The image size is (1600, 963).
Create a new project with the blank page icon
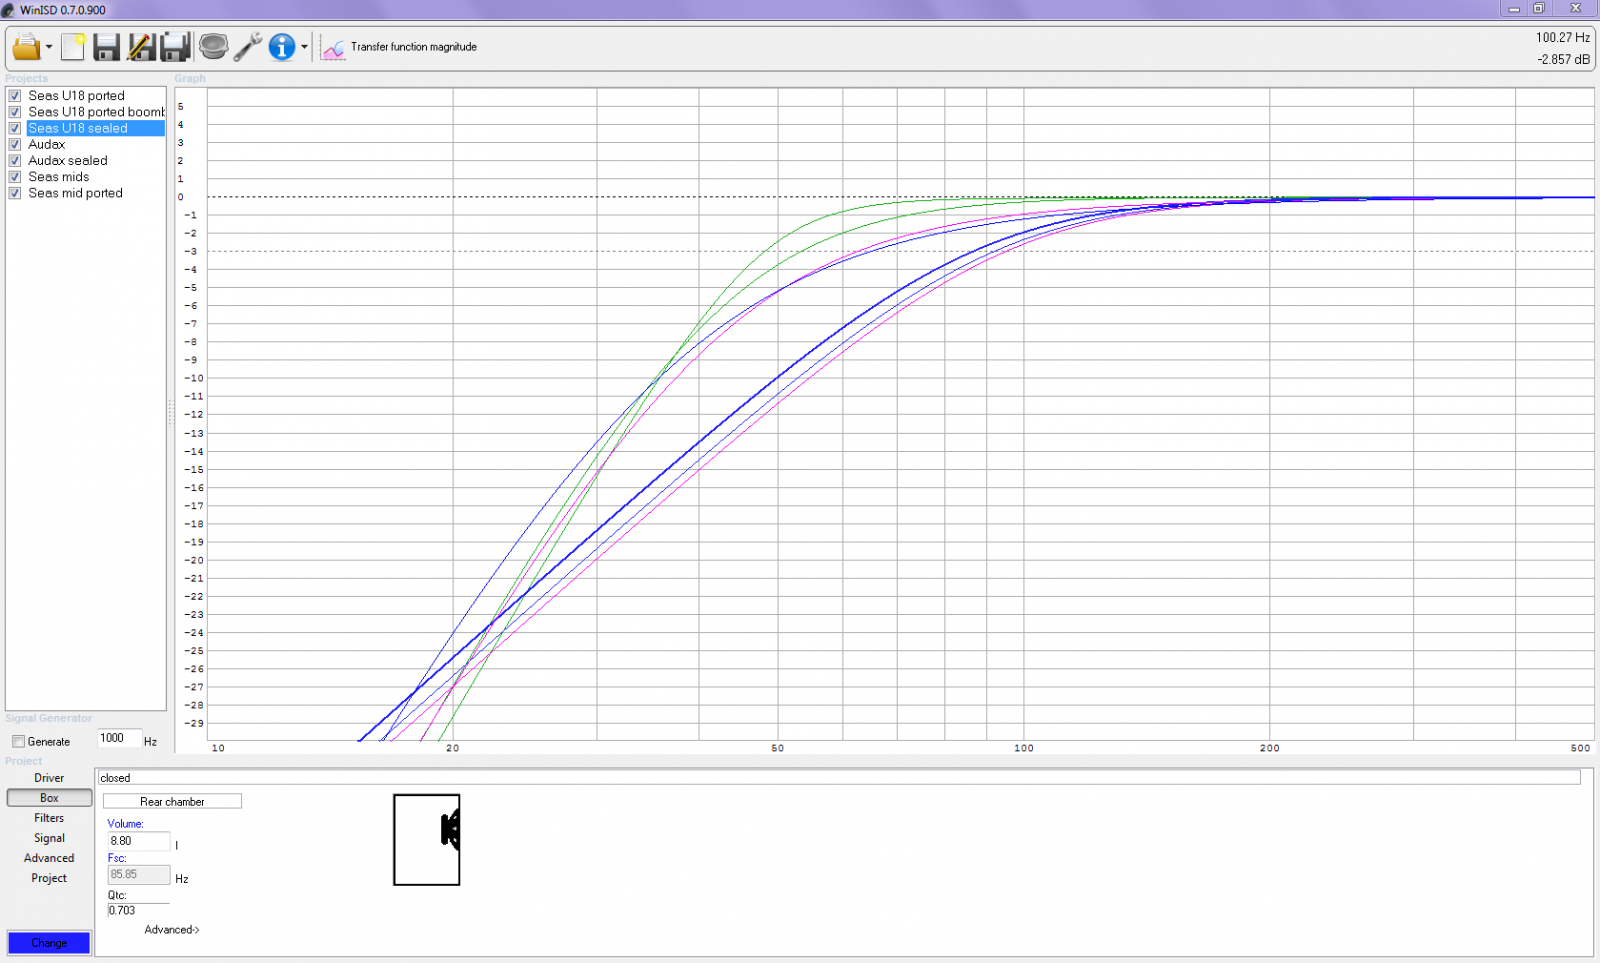[x=73, y=47]
